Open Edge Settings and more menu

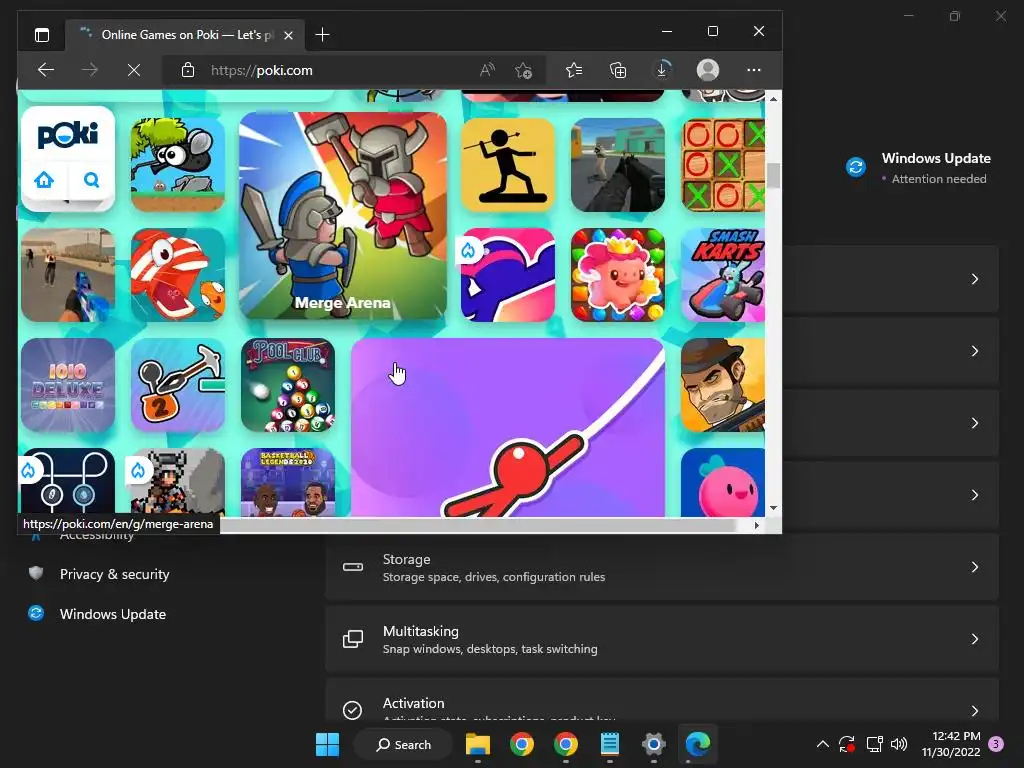click(754, 70)
